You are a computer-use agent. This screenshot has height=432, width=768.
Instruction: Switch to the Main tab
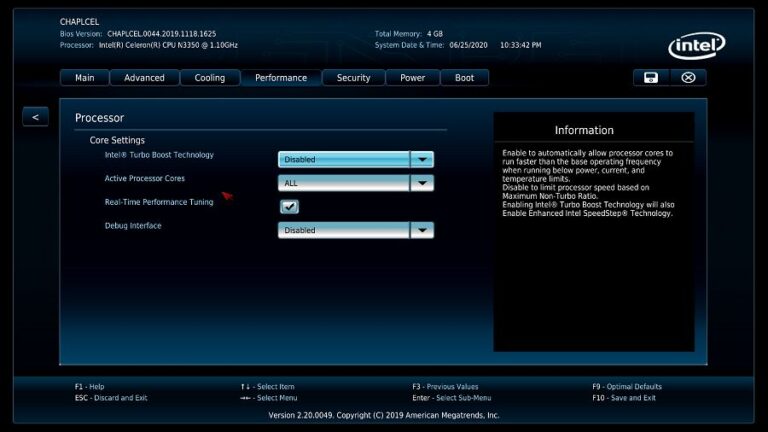(x=85, y=77)
